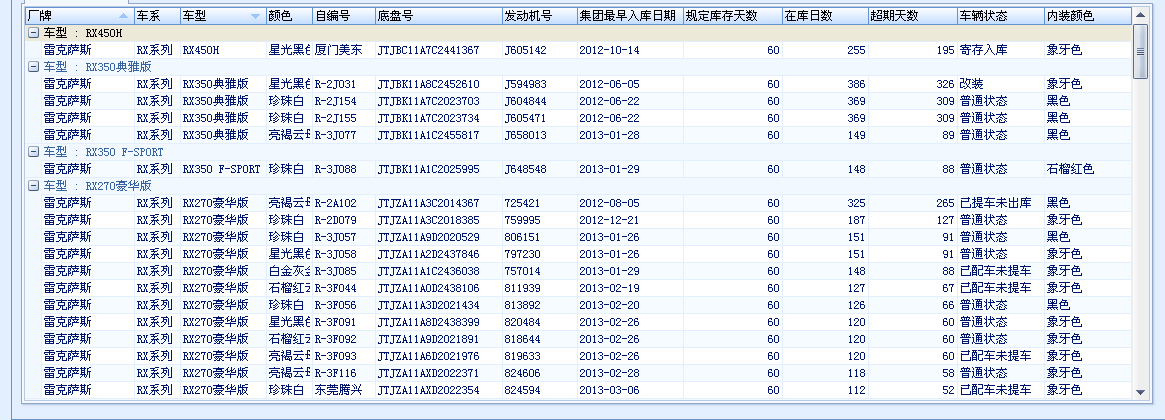The image size is (1165, 420).
Task: Sort by 在库日数 column header
Action: pos(825,16)
